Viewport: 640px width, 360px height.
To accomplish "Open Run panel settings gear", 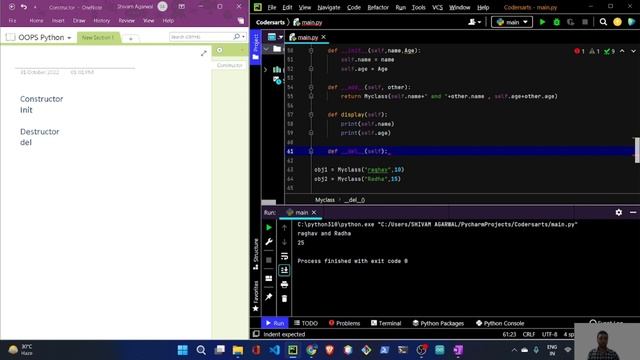I will point(619,212).
